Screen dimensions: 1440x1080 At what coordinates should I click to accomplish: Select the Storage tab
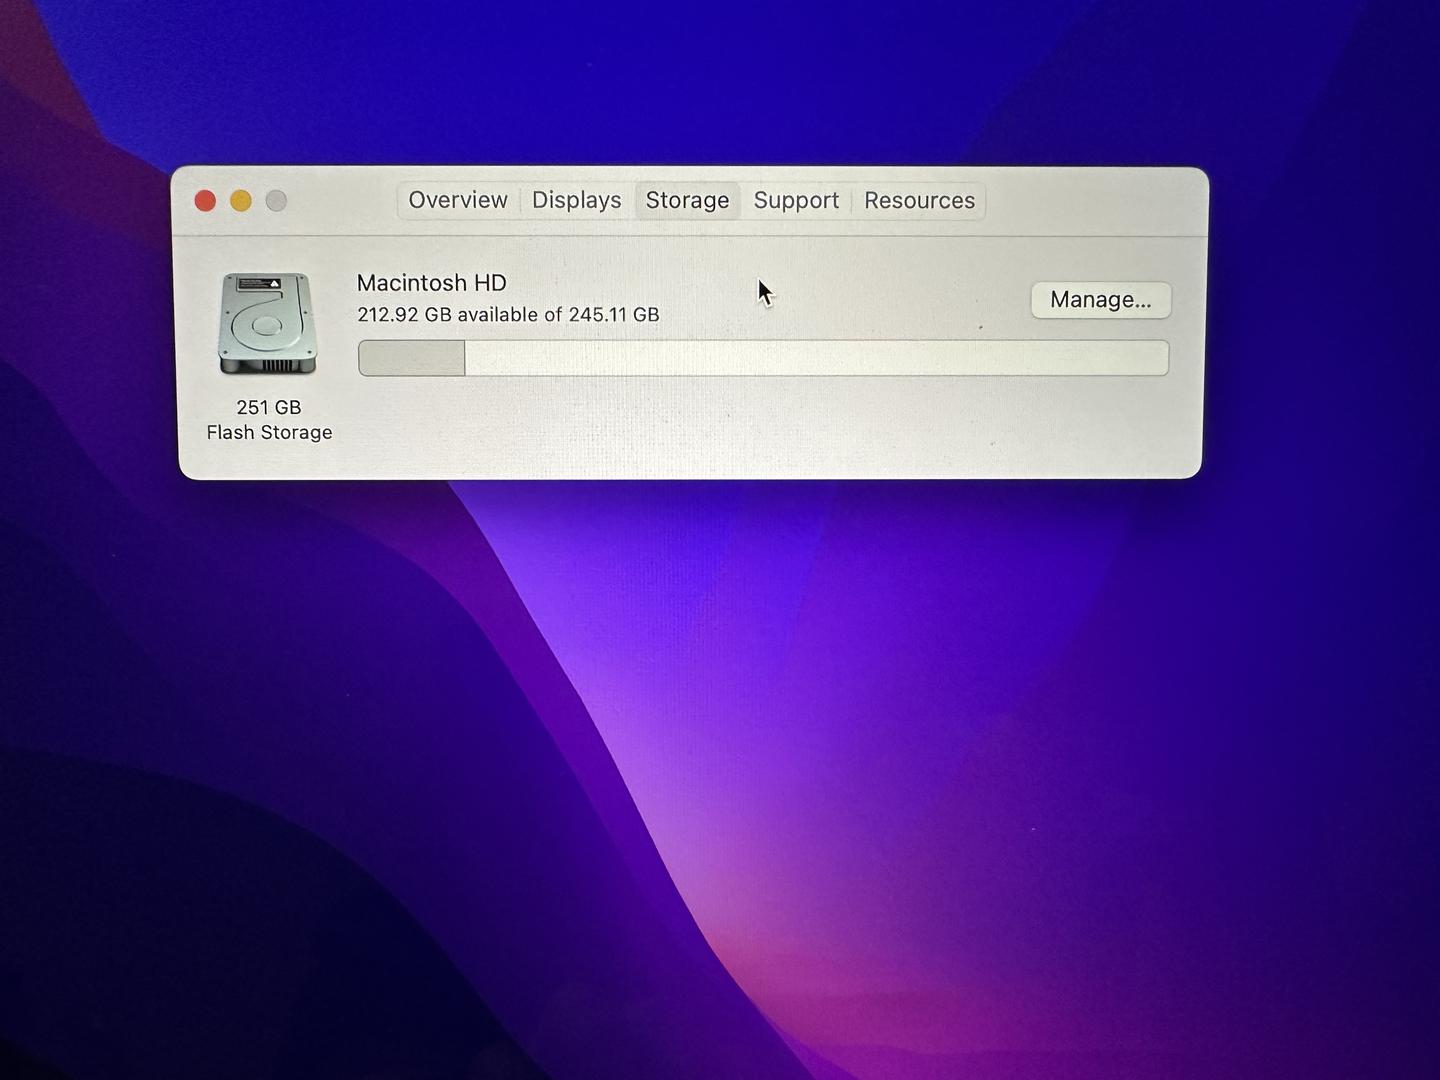pos(687,200)
